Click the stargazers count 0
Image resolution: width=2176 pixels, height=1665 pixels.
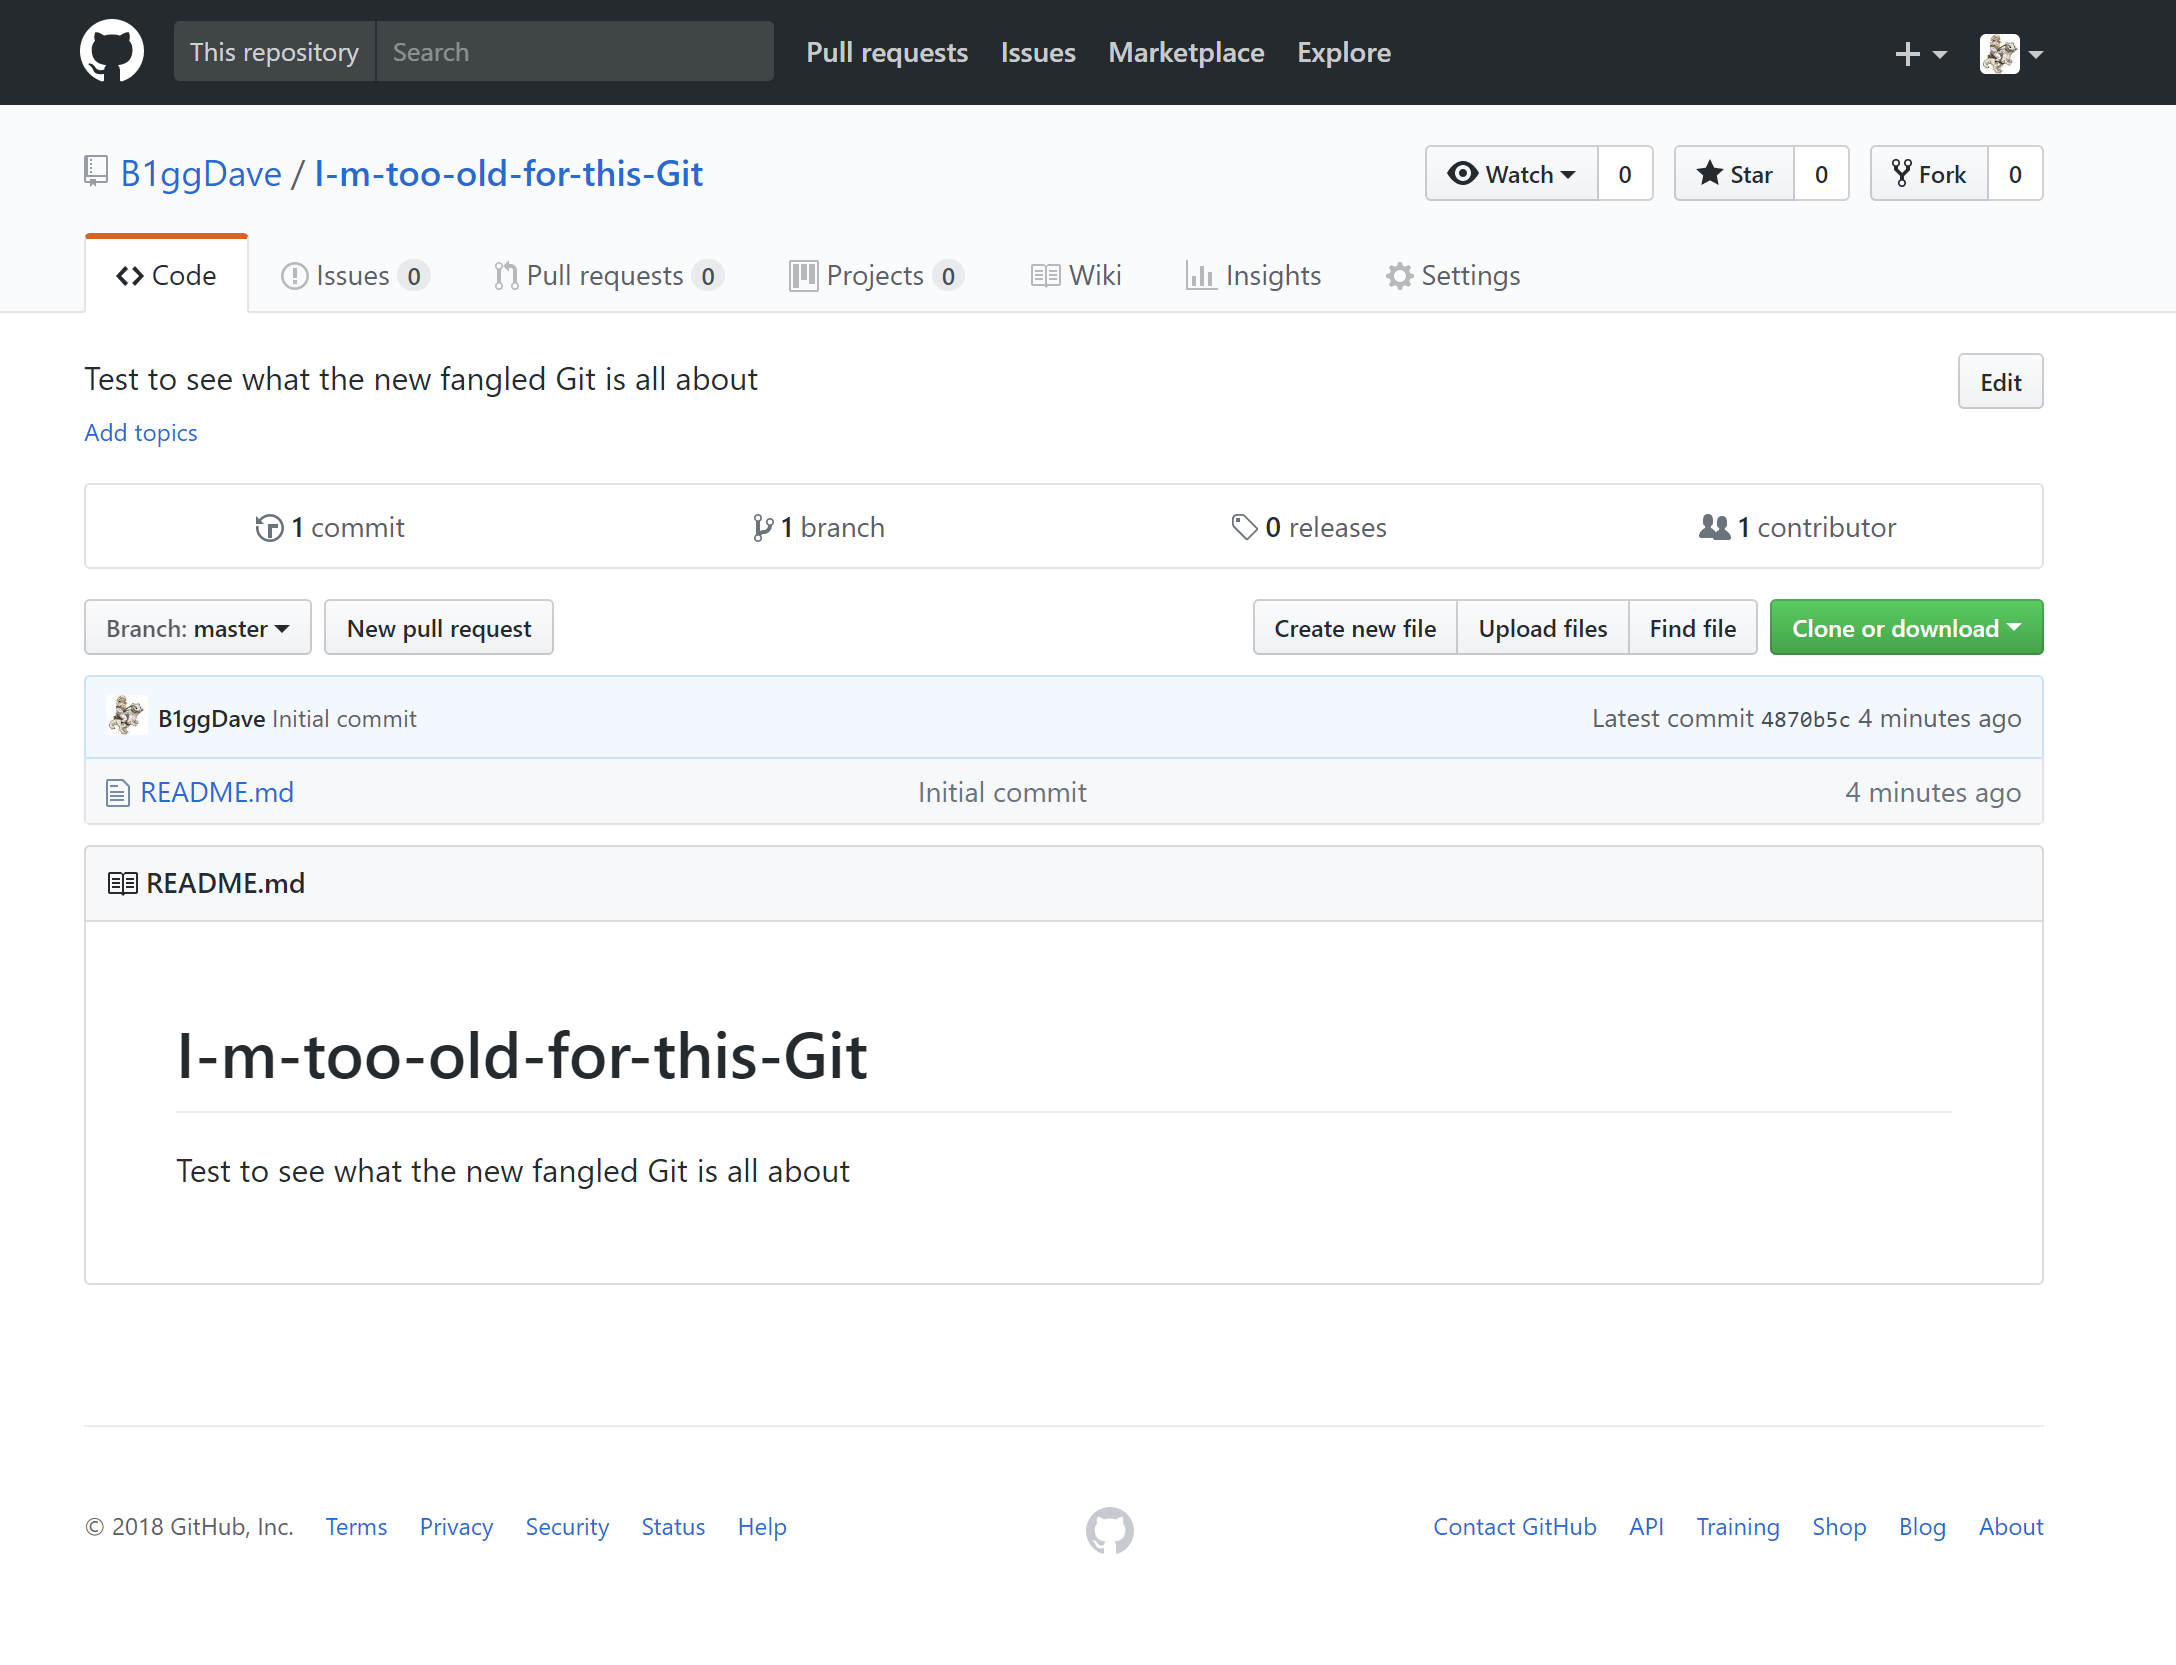pos(1821,174)
